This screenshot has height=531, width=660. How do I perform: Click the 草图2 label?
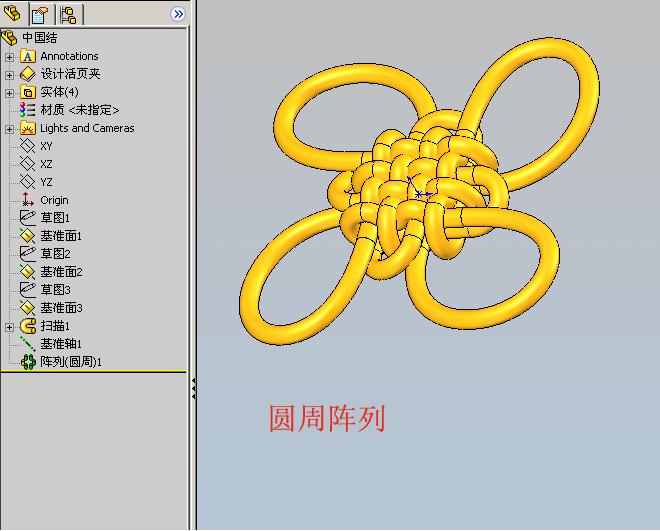tap(55, 254)
